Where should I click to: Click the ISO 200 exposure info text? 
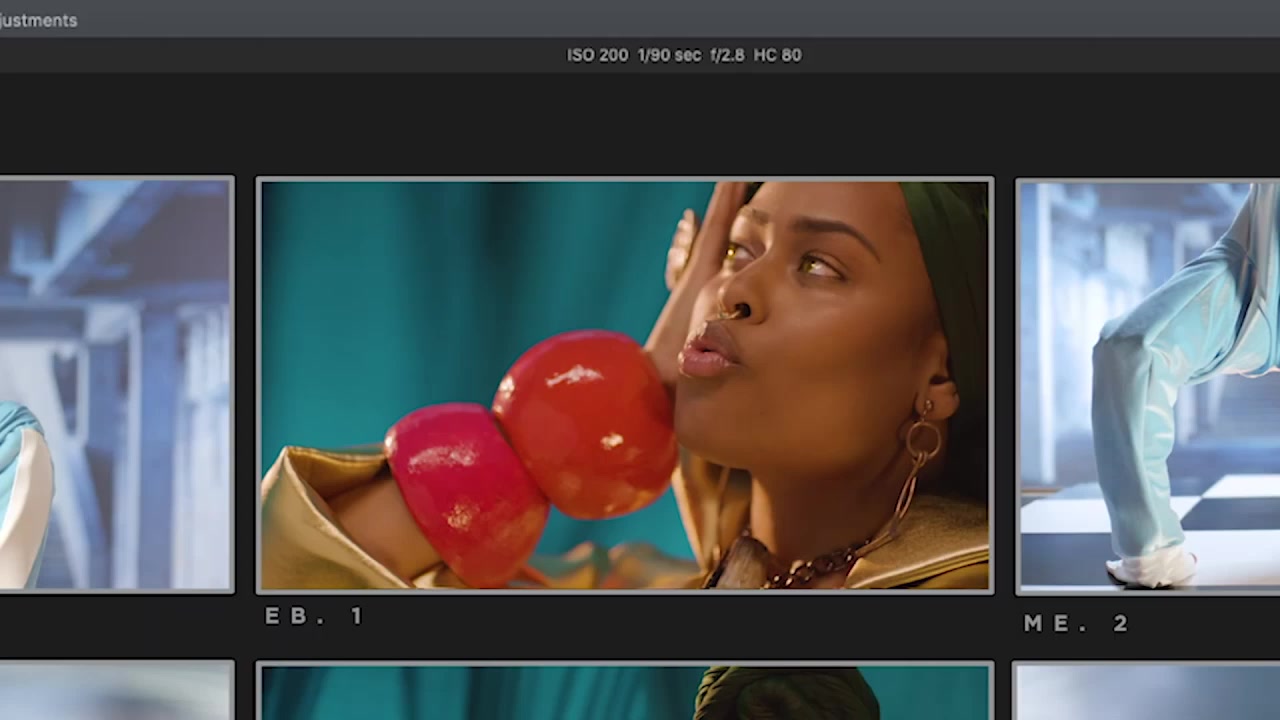pos(684,55)
